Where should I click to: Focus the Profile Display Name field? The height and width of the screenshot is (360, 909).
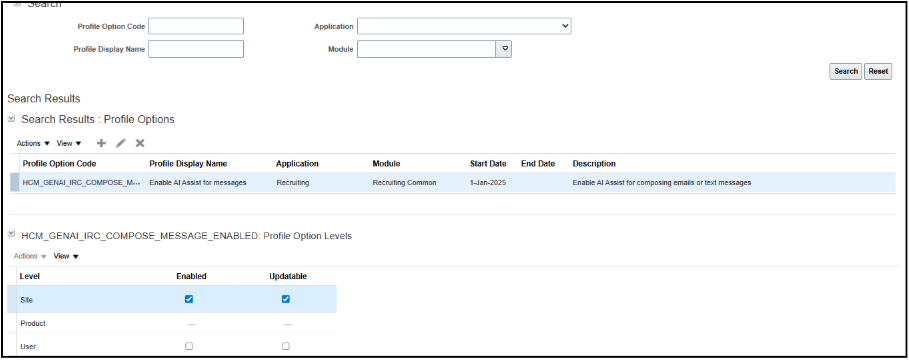196,49
